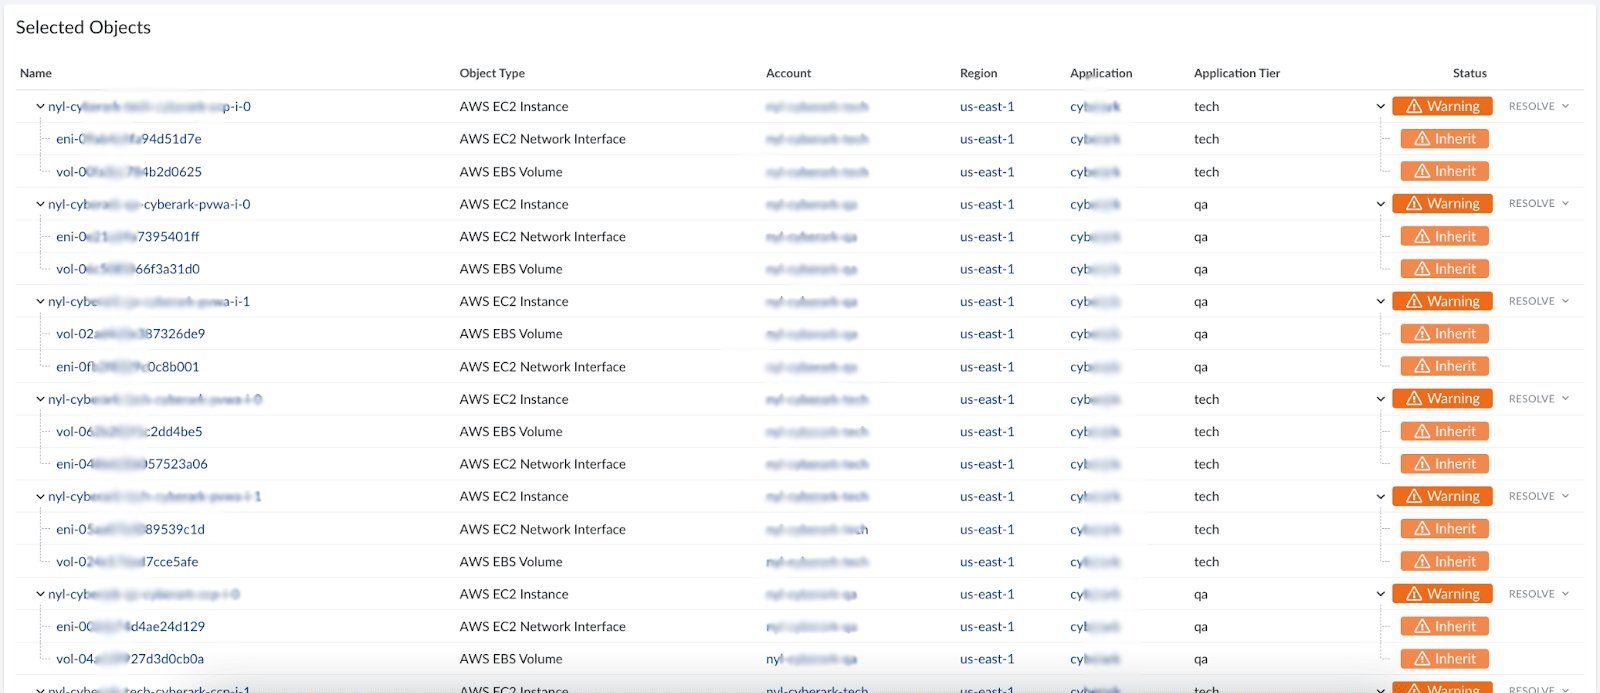Click Warning badge on instance above eni d4ae24d129
The width and height of the screenshot is (1600, 693).
[x=1442, y=594]
